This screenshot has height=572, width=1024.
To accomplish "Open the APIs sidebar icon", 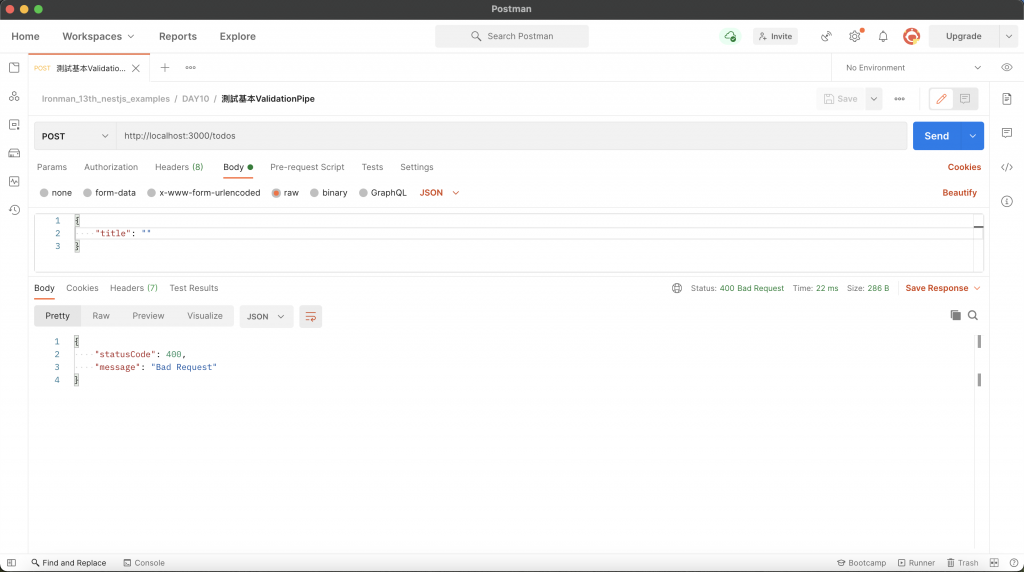I will (14, 97).
